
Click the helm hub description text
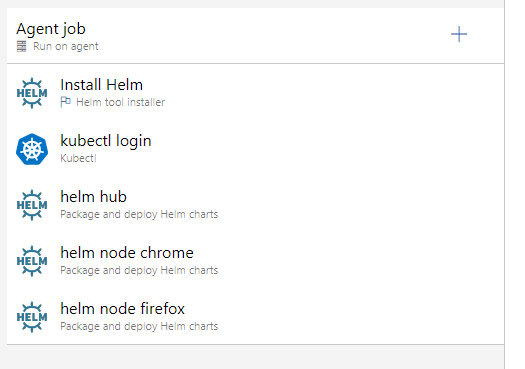[x=139, y=214]
